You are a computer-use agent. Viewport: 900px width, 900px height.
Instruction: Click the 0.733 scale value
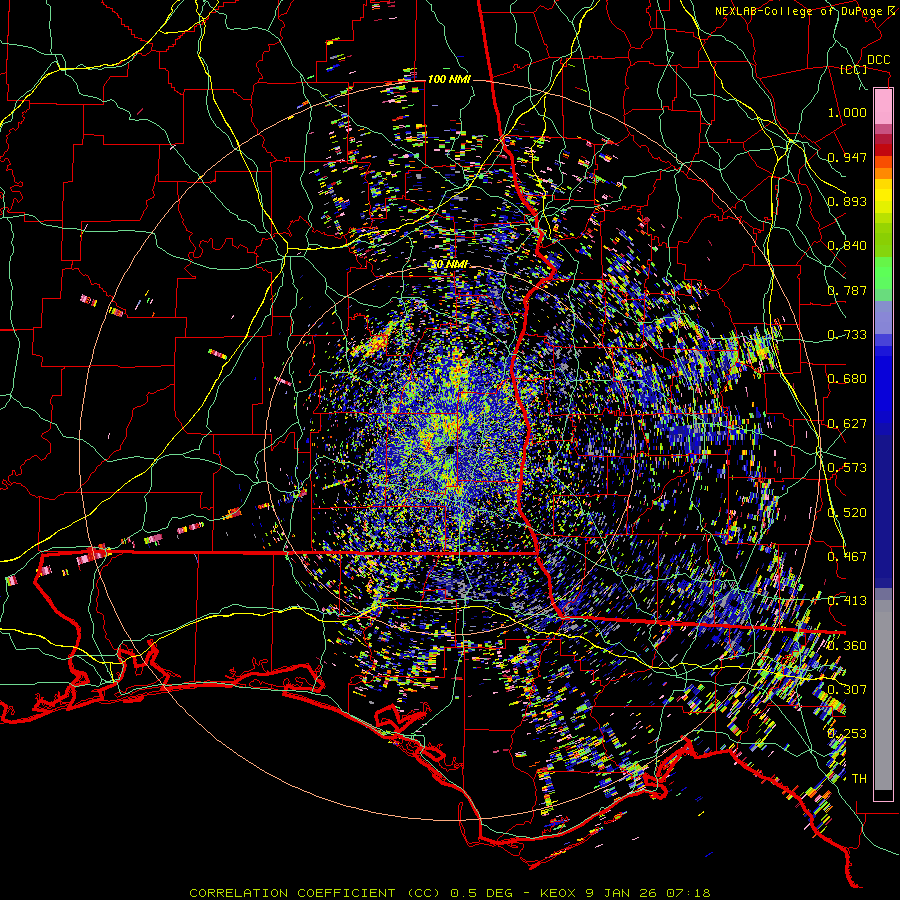pos(847,335)
